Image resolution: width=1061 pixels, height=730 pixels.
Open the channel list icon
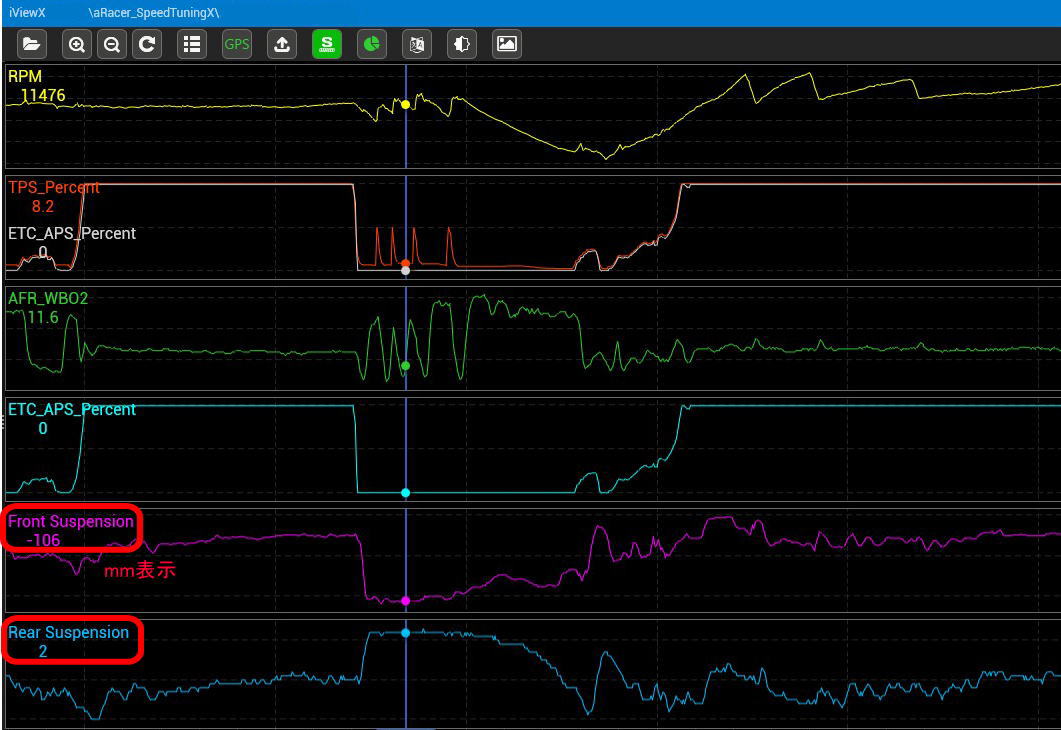tap(192, 45)
